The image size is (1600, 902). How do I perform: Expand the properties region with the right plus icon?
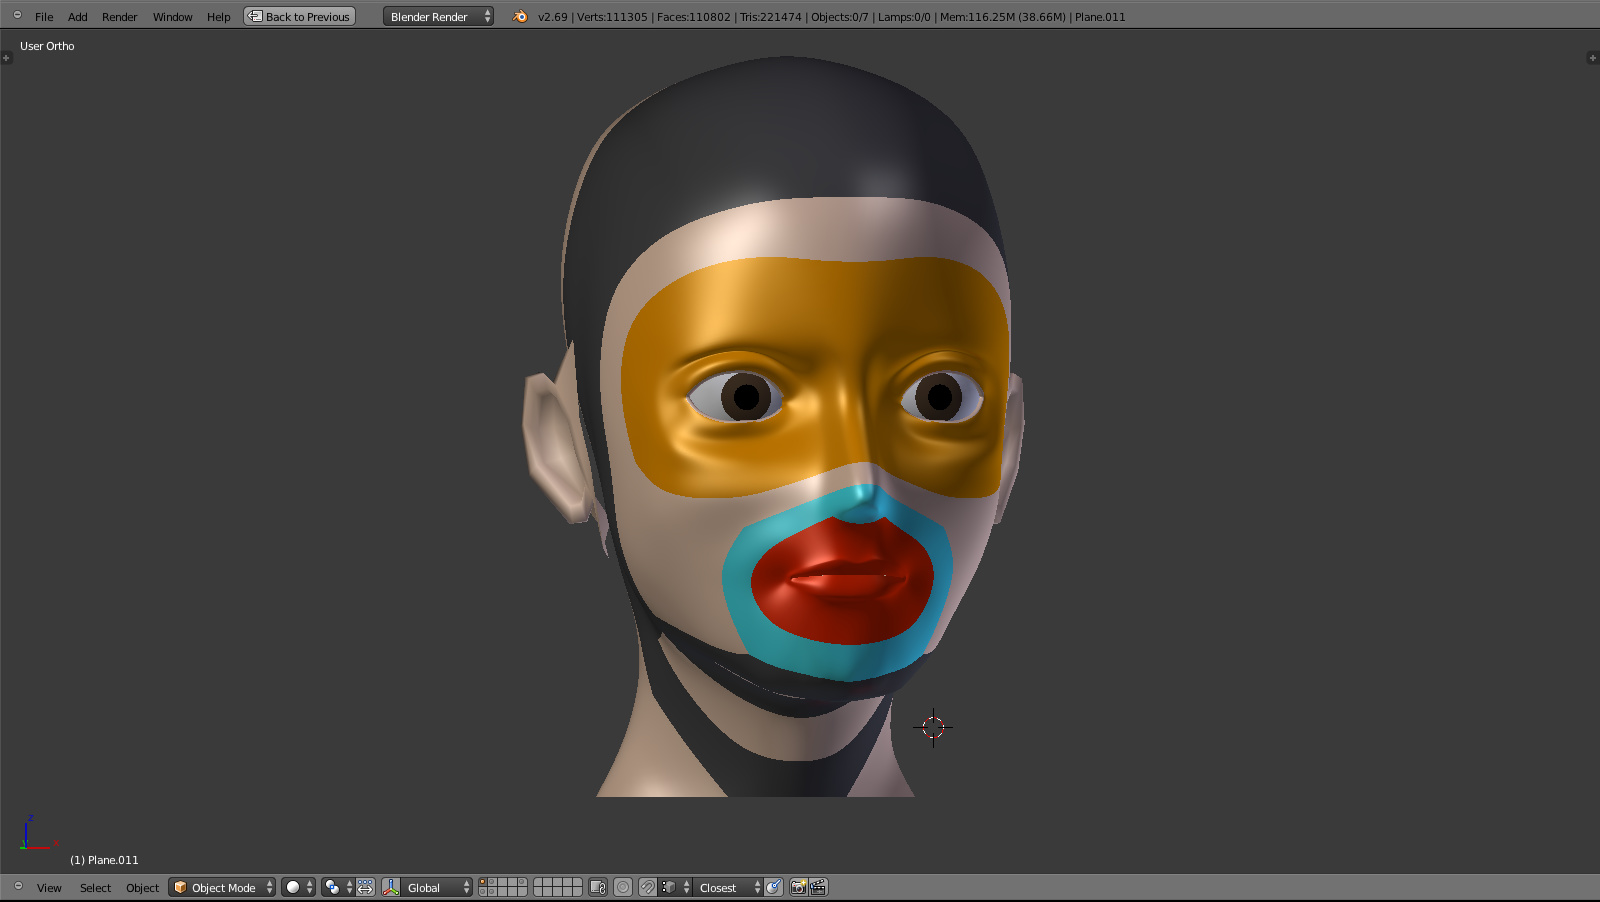tap(1593, 58)
